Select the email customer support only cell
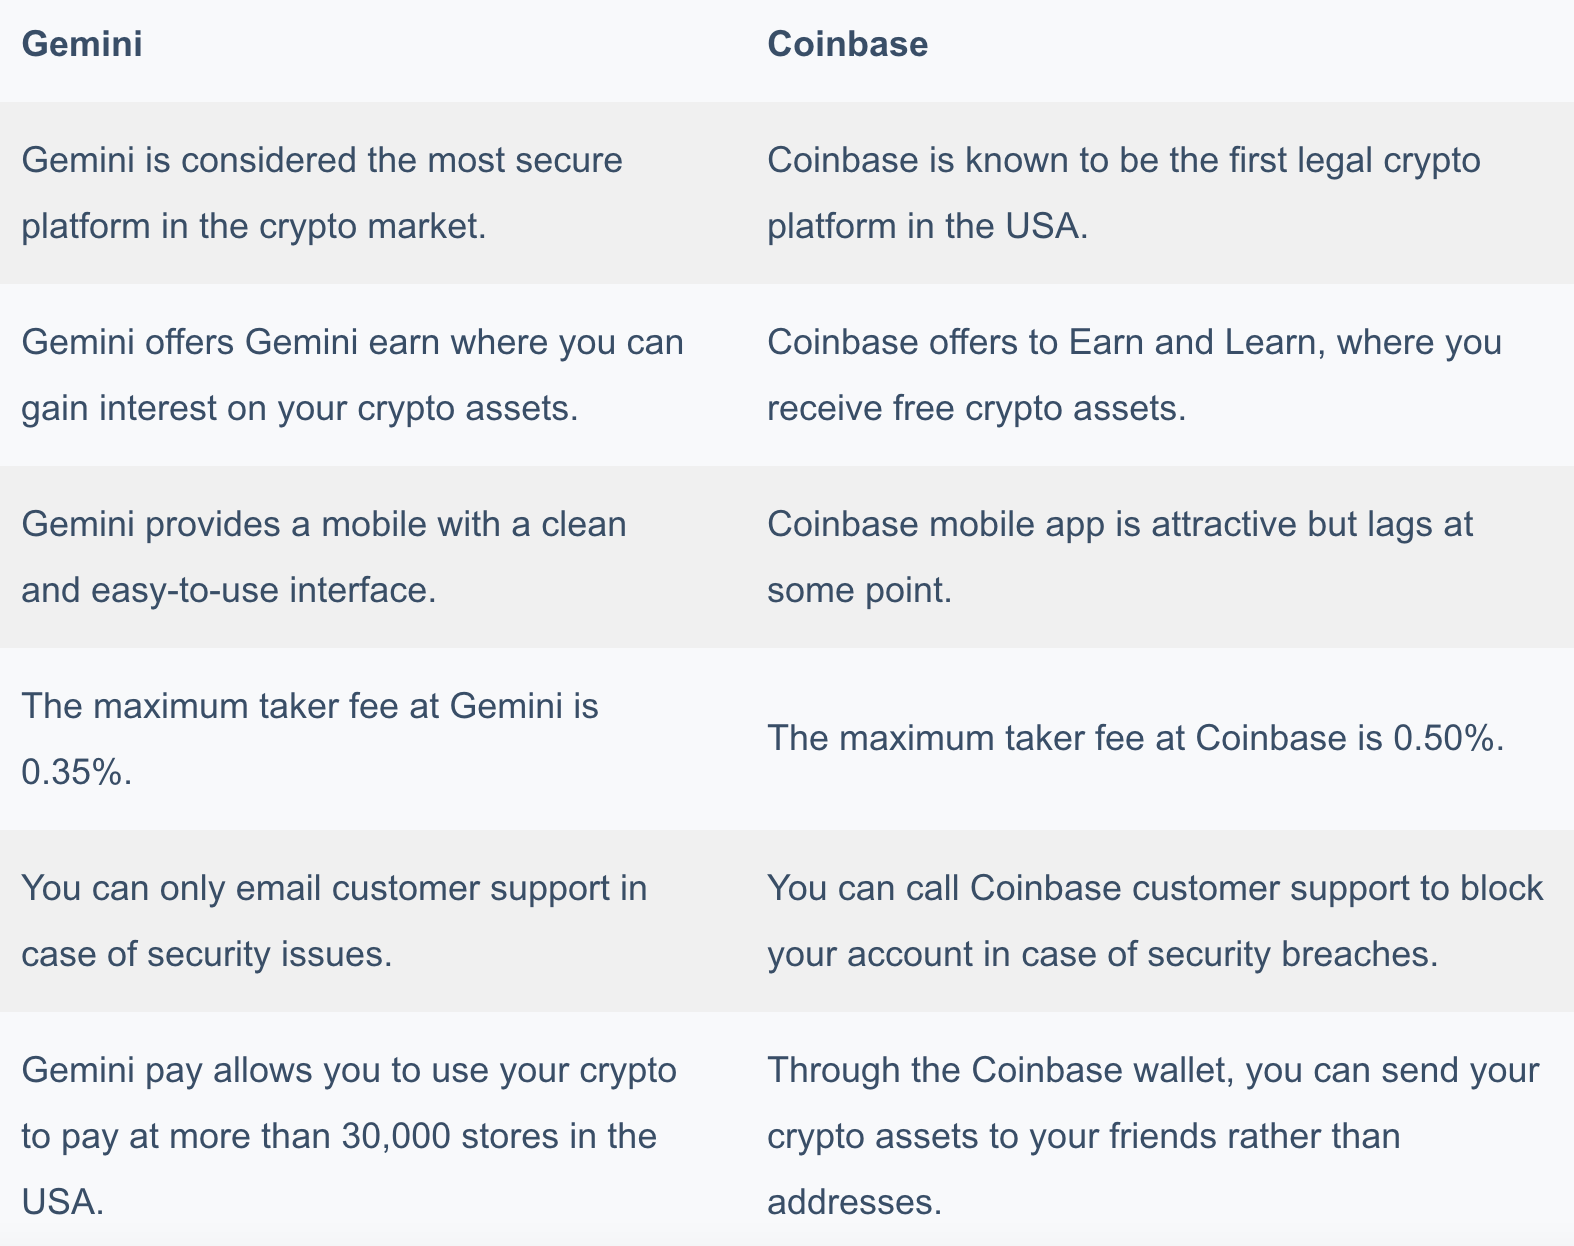1574x1246 pixels. pos(373,921)
